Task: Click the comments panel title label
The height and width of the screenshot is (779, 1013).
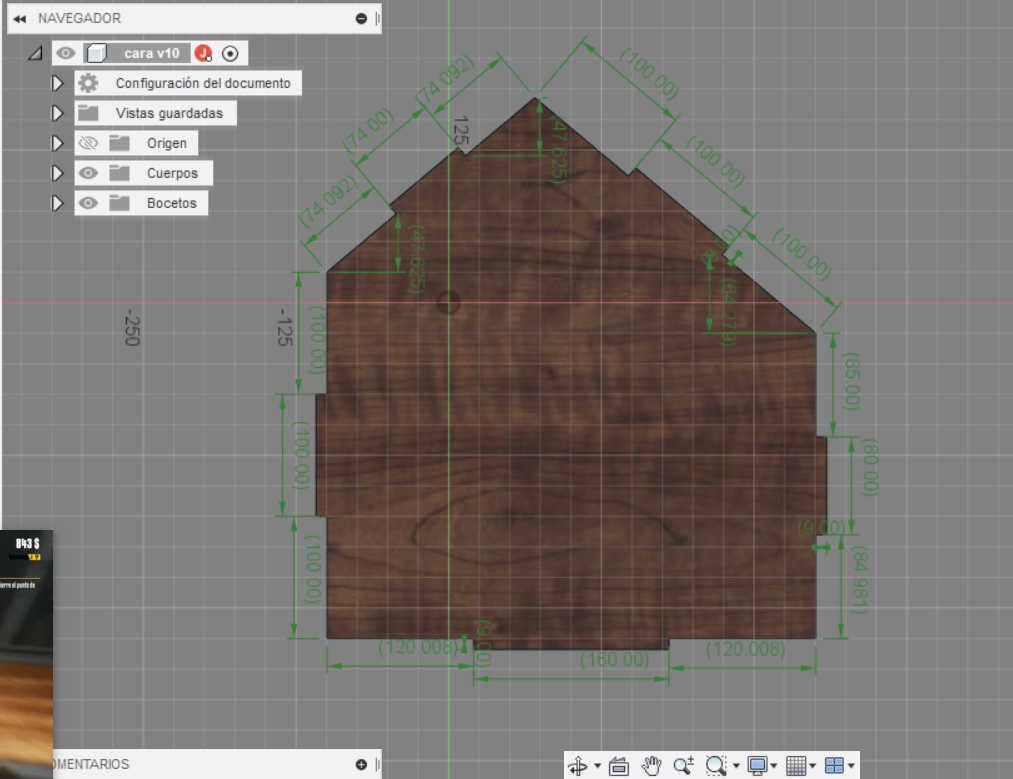Action: tap(90, 764)
